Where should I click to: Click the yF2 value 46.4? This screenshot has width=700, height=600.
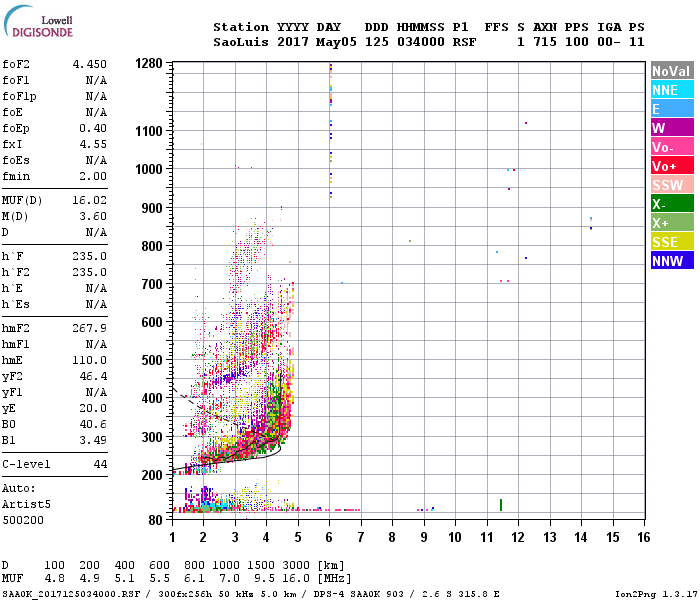pyautogui.click(x=93, y=376)
